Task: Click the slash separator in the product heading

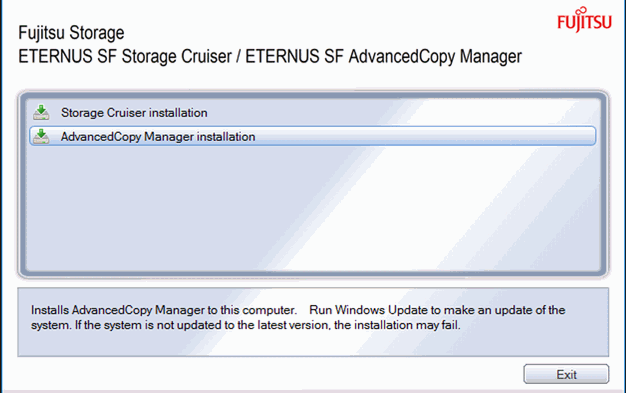Action: (238, 56)
